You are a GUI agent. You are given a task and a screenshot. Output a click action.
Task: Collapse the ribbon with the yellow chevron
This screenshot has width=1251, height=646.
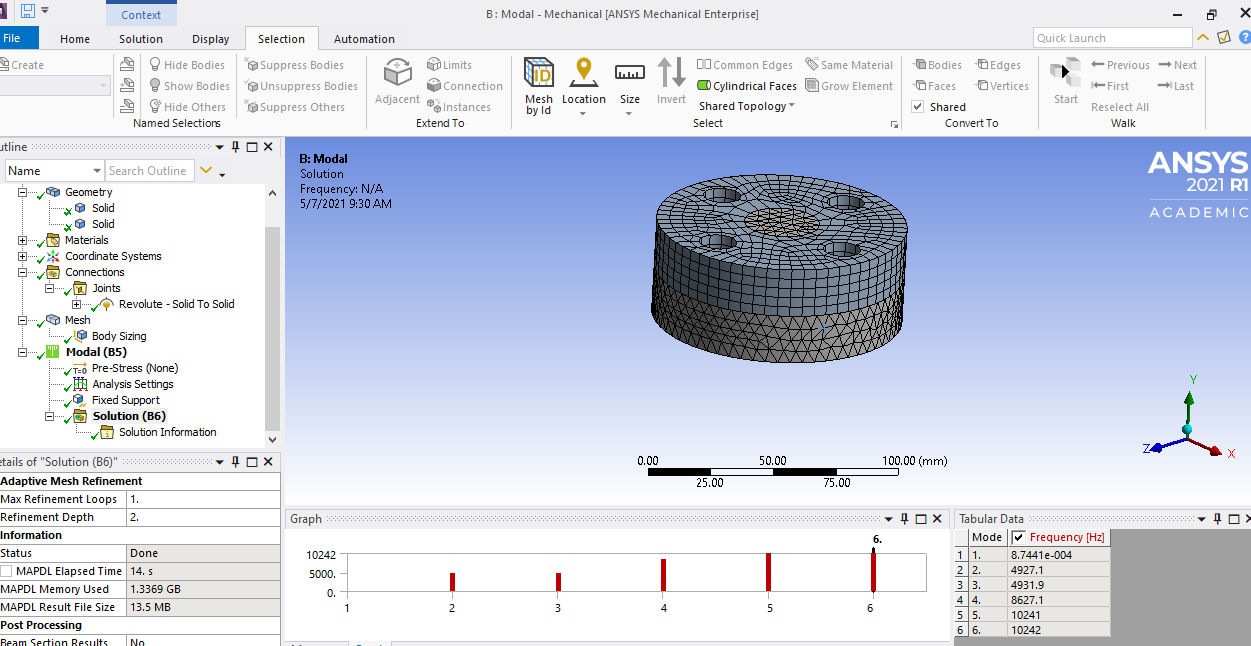coord(1204,38)
